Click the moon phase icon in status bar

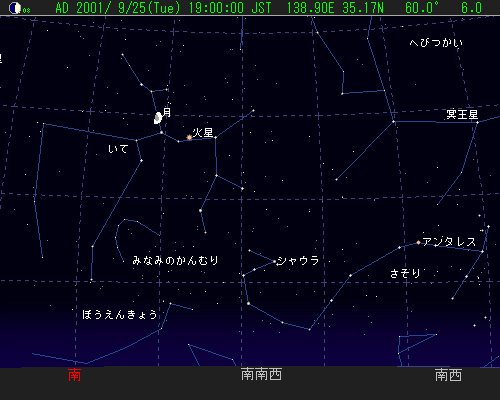[x=15, y=8]
